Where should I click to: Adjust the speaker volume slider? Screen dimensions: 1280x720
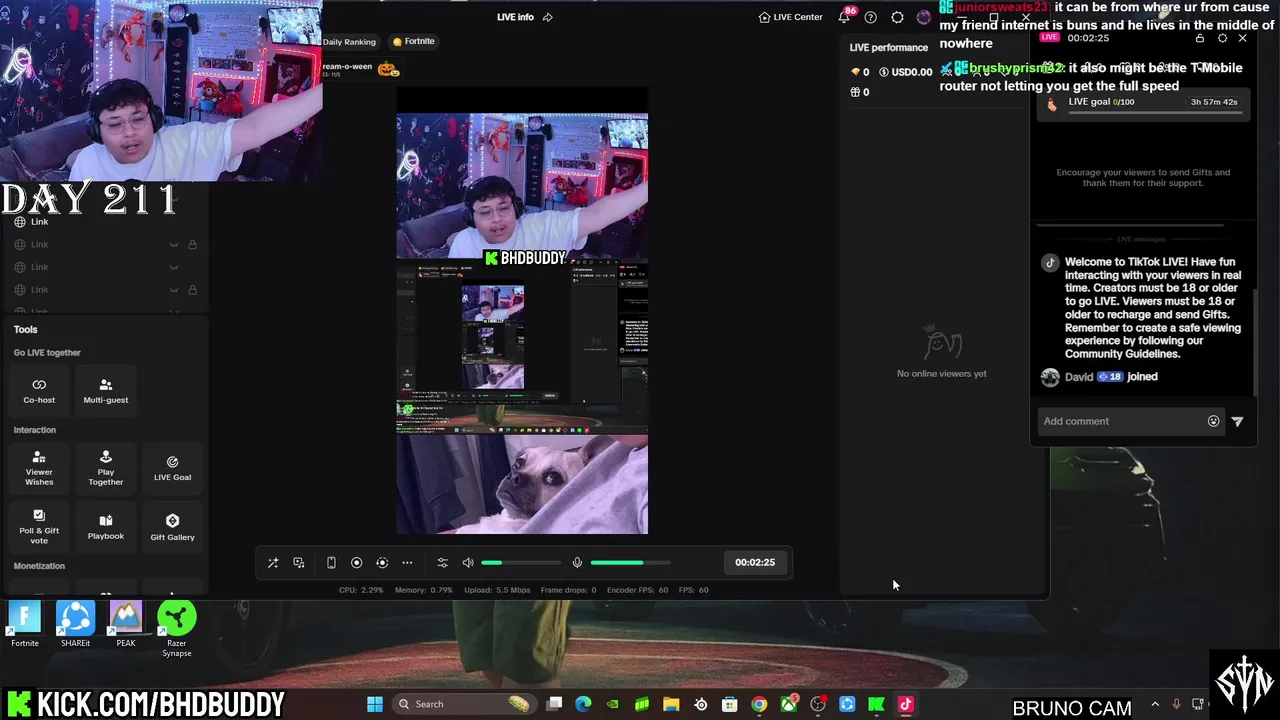point(521,563)
